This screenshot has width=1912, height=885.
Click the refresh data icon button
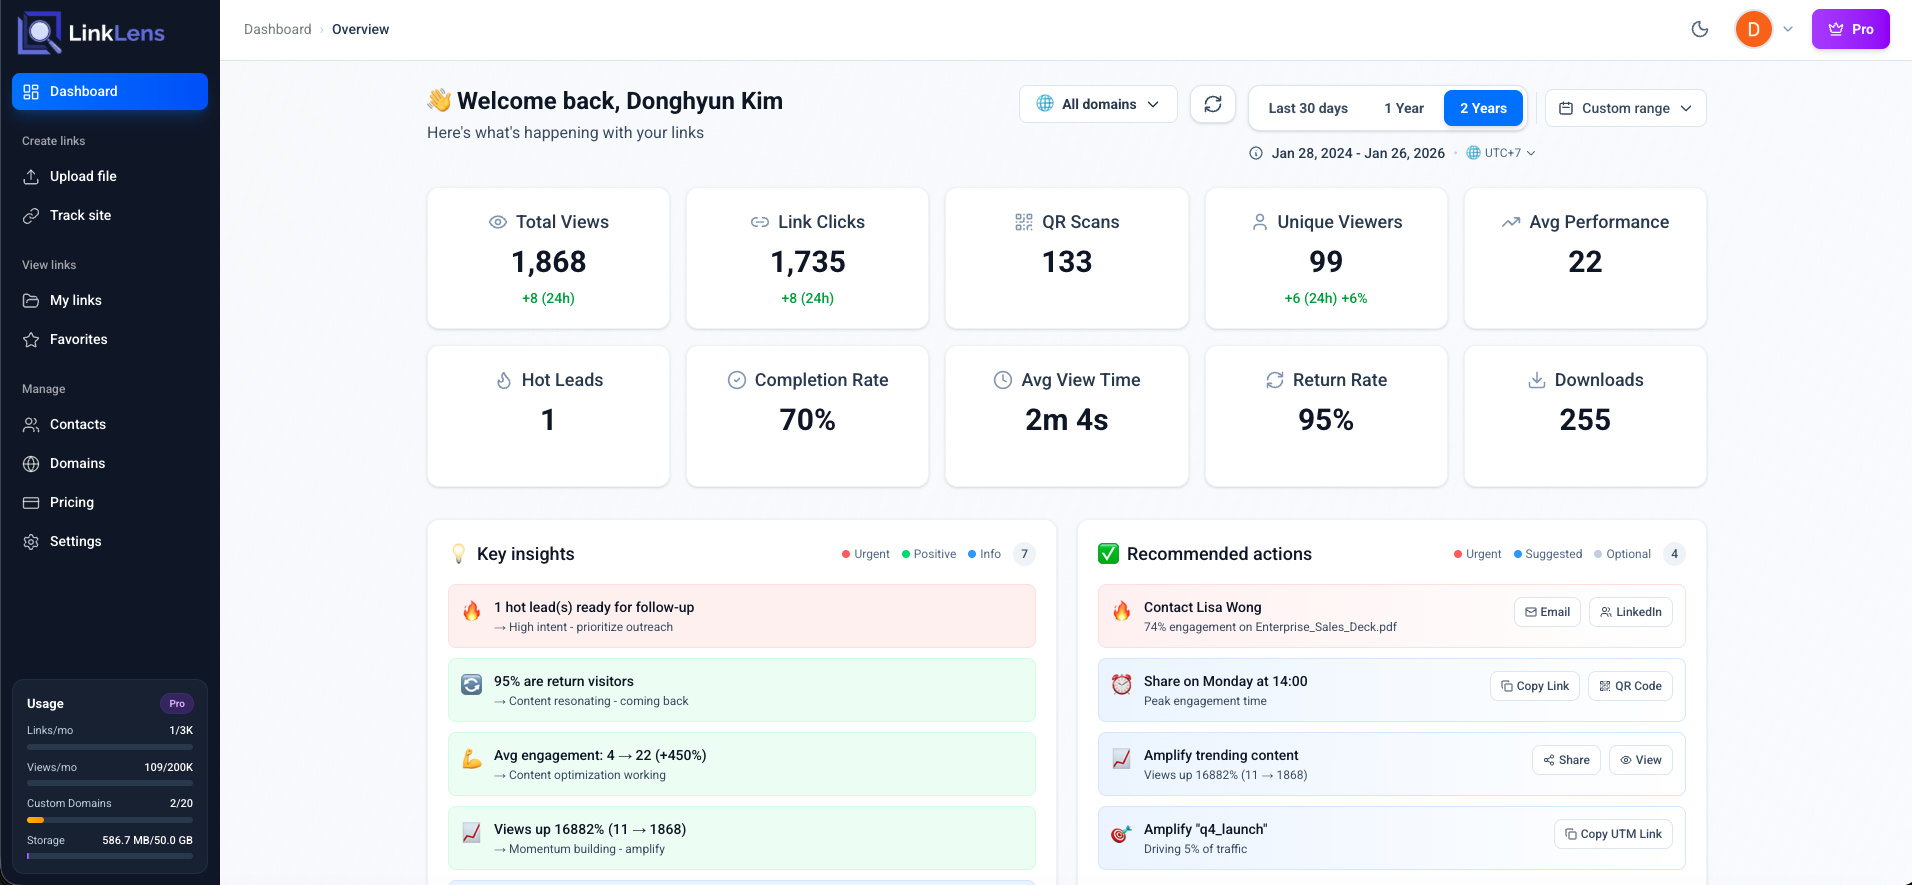pos(1213,104)
